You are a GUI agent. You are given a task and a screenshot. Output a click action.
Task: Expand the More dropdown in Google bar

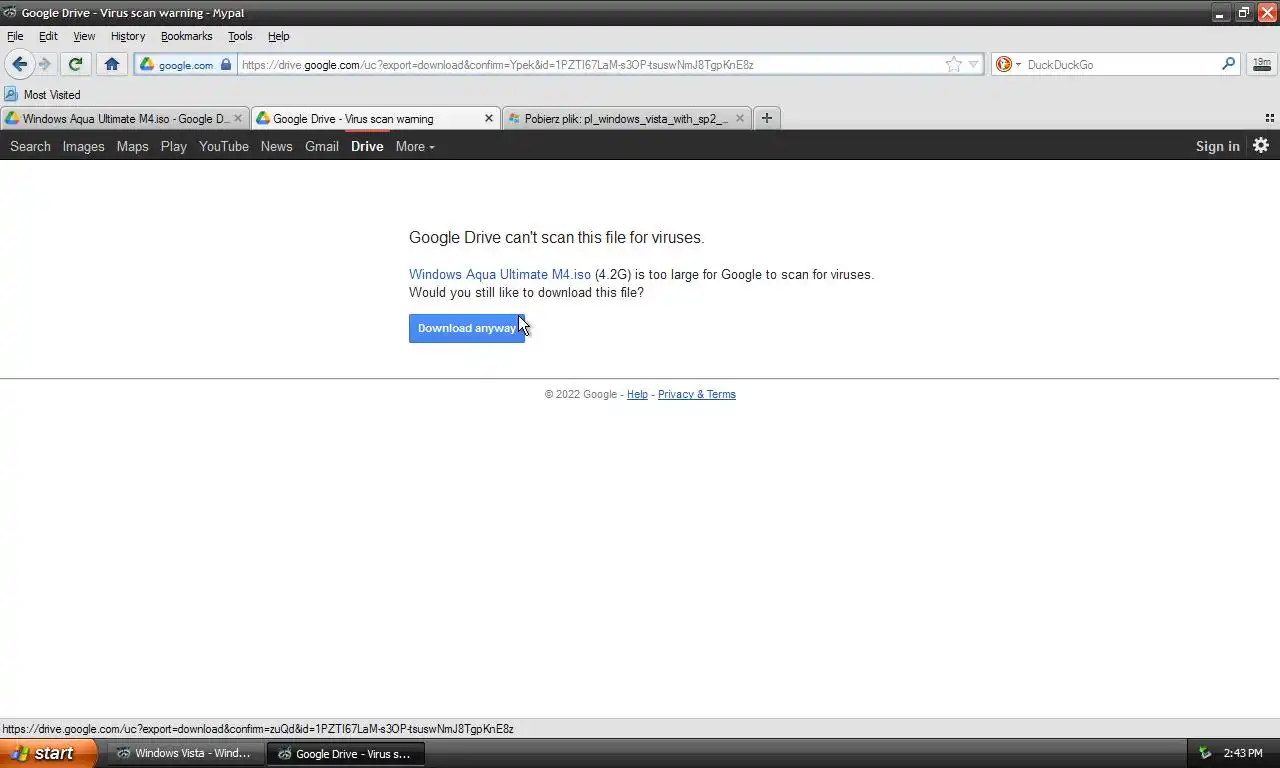[x=415, y=146]
